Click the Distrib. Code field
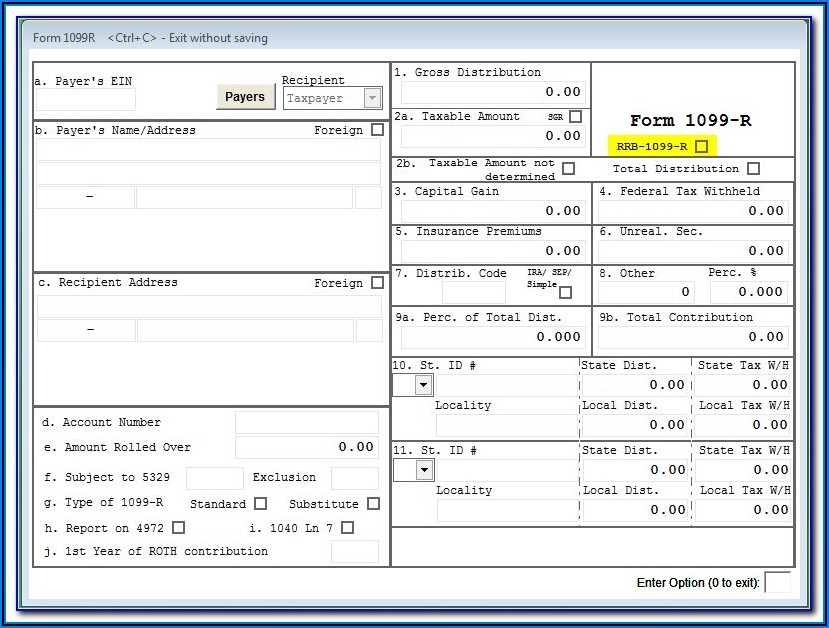The width and height of the screenshot is (829, 628). (473, 292)
